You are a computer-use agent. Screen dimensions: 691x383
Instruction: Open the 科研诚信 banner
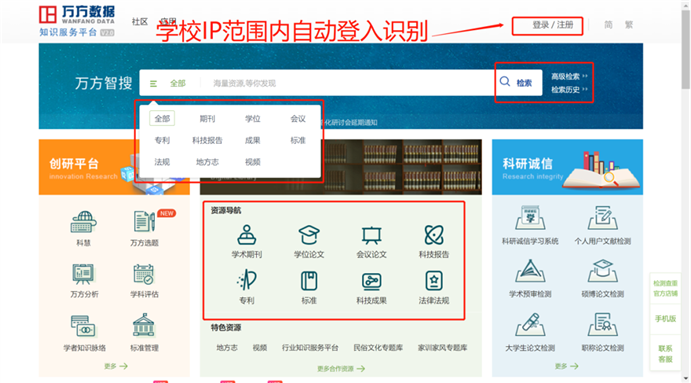click(x=567, y=167)
